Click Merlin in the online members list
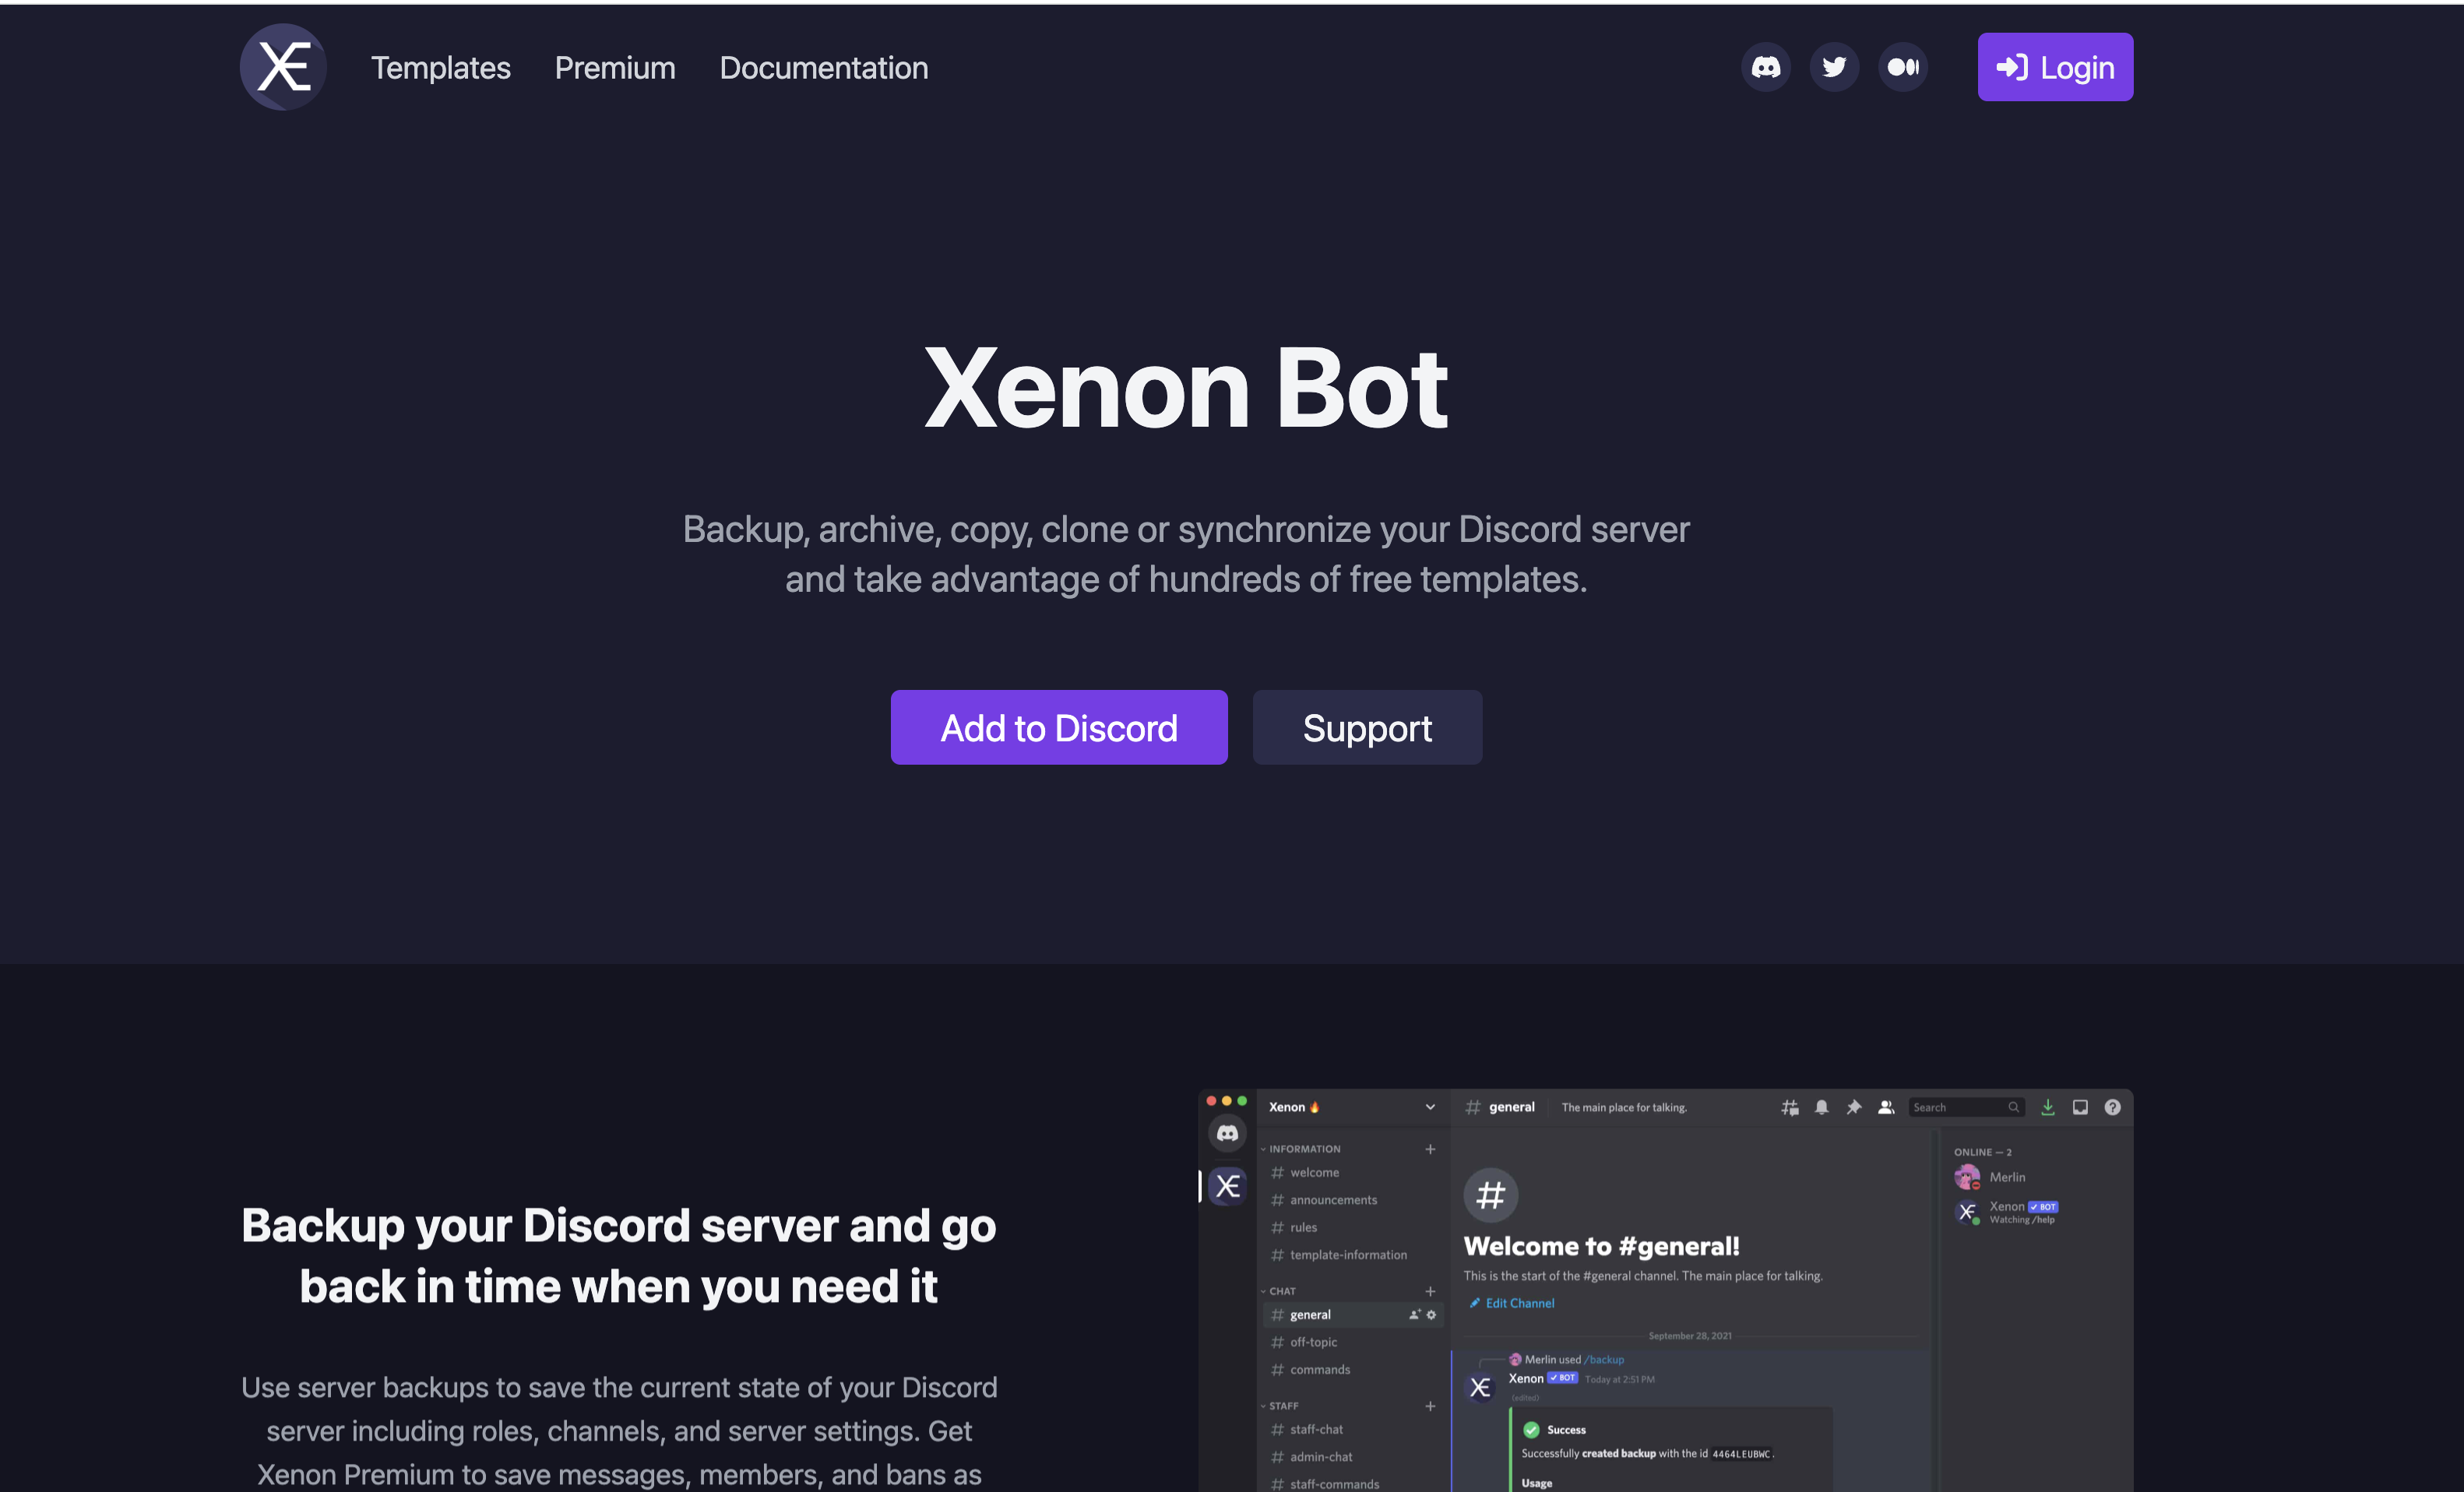Screen dimensions: 2464x1492 (1990, 1177)
